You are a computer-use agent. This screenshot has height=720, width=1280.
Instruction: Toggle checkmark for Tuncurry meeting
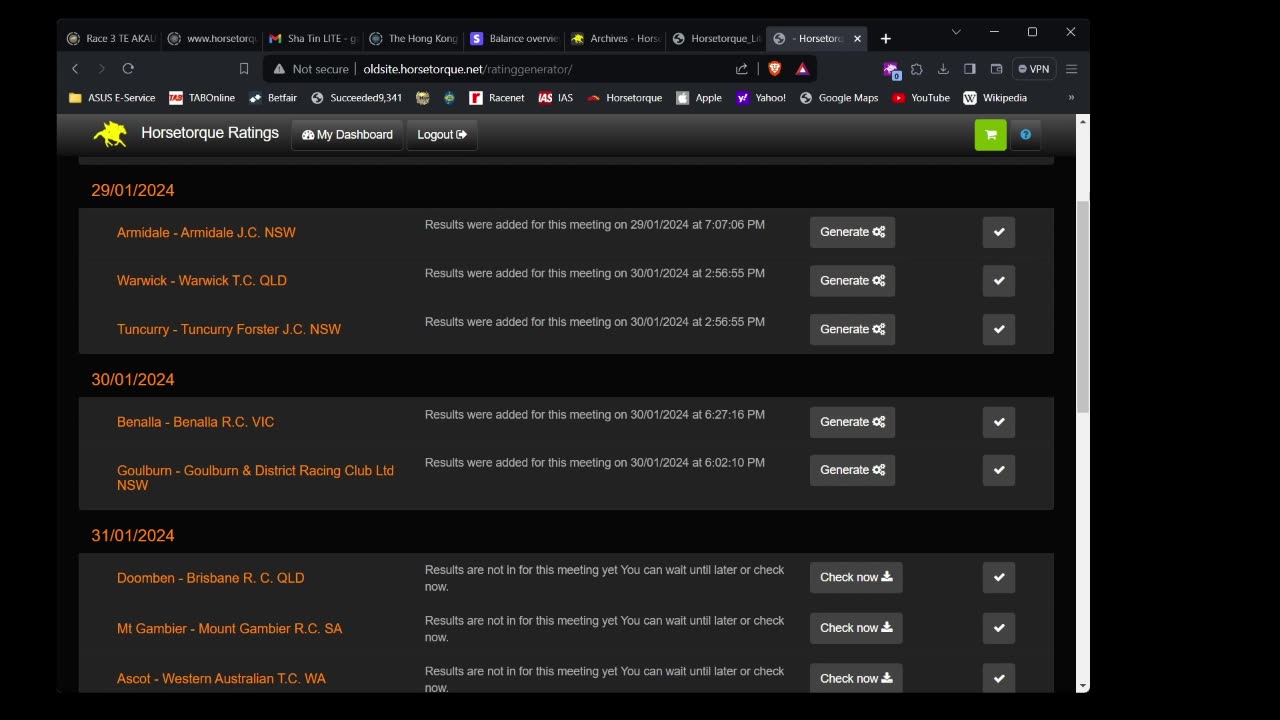[x=999, y=329]
